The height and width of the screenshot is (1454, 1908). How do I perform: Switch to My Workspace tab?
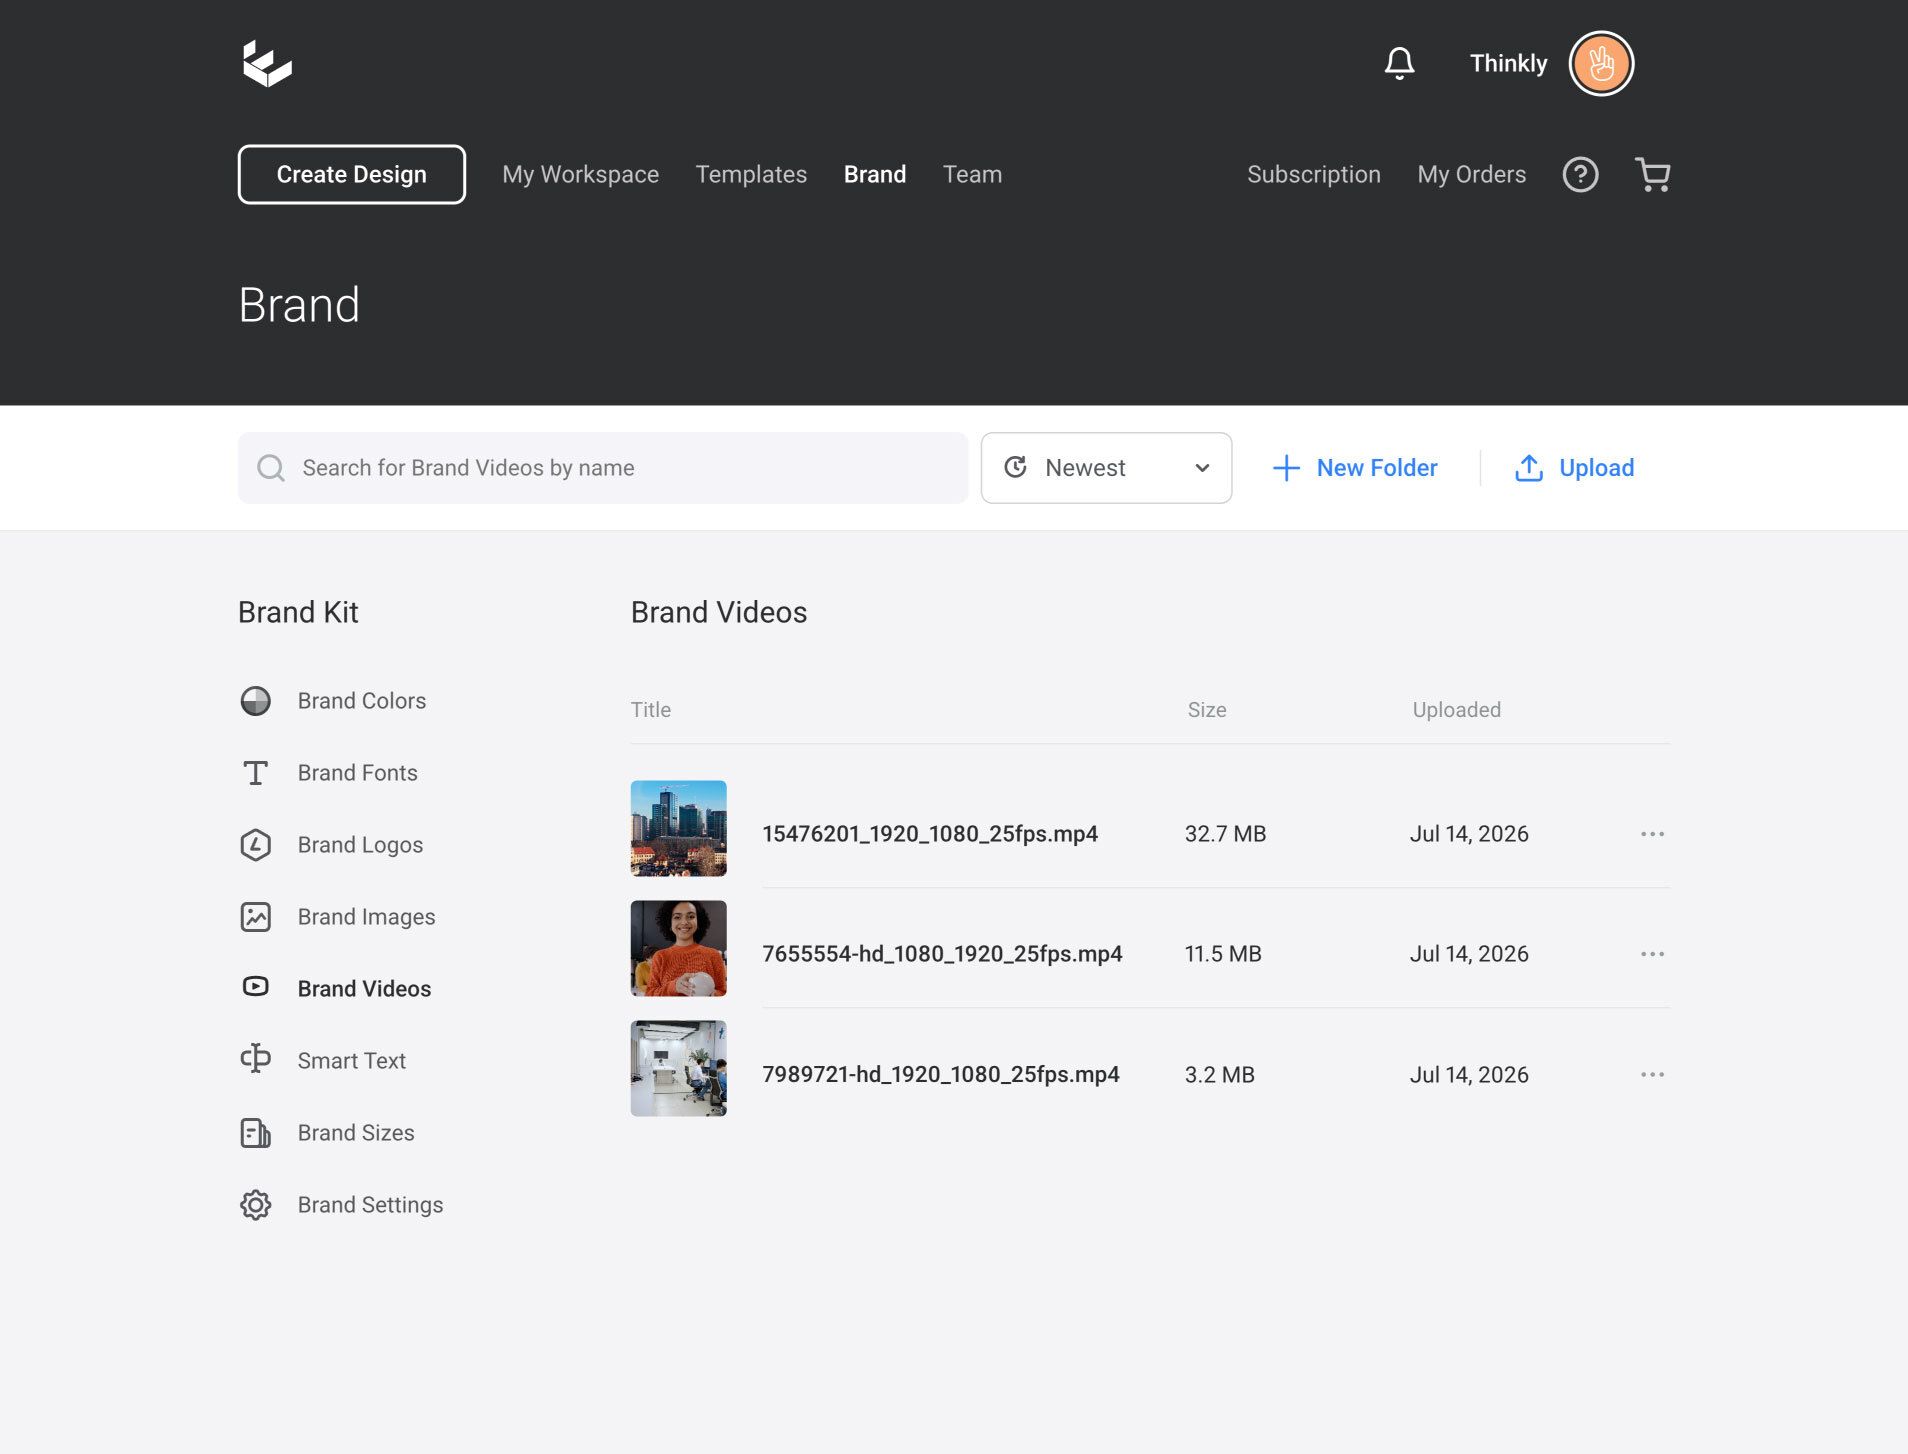580,174
